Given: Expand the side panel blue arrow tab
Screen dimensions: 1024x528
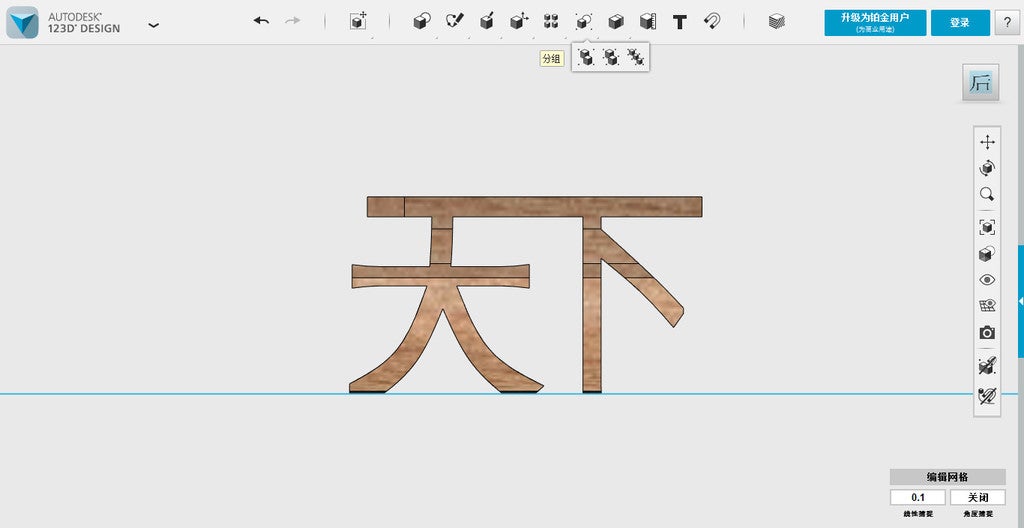Looking at the screenshot, I should 1020,301.
